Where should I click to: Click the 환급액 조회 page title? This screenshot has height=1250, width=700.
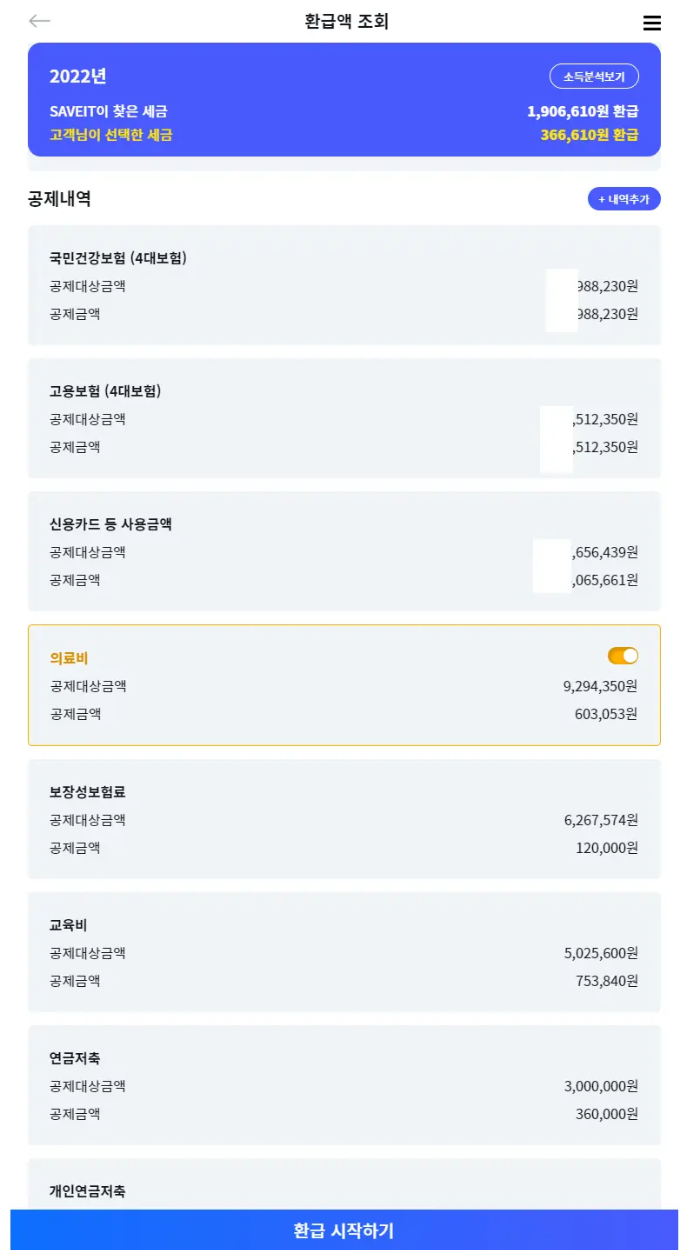click(x=349, y=20)
